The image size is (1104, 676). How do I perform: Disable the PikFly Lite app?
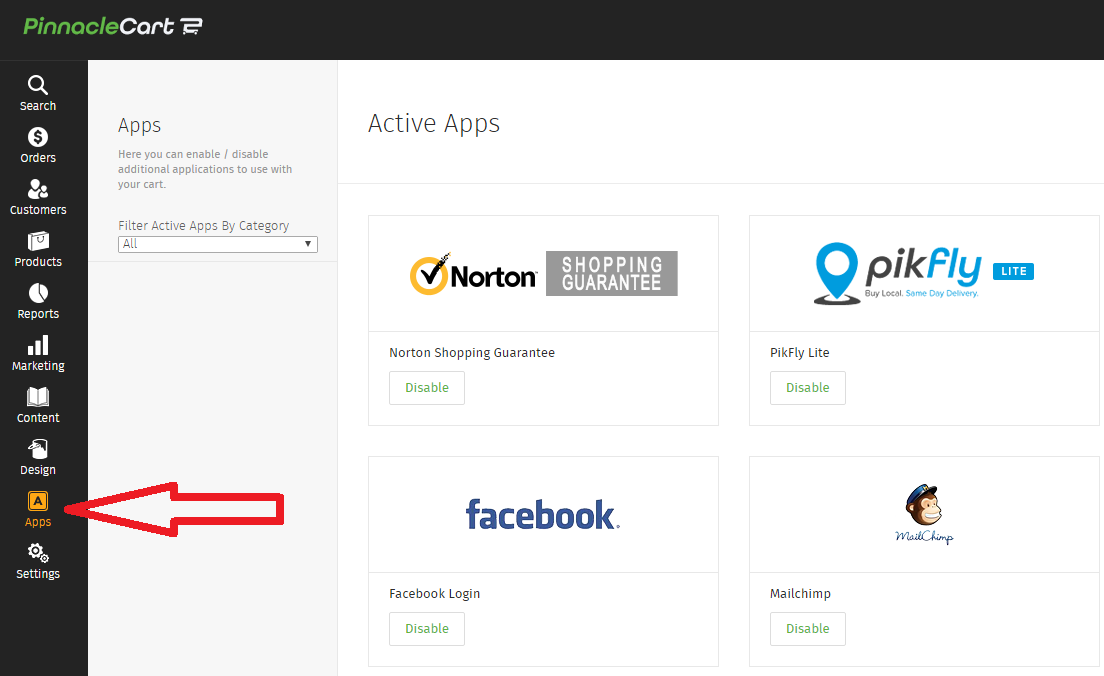click(x=808, y=388)
